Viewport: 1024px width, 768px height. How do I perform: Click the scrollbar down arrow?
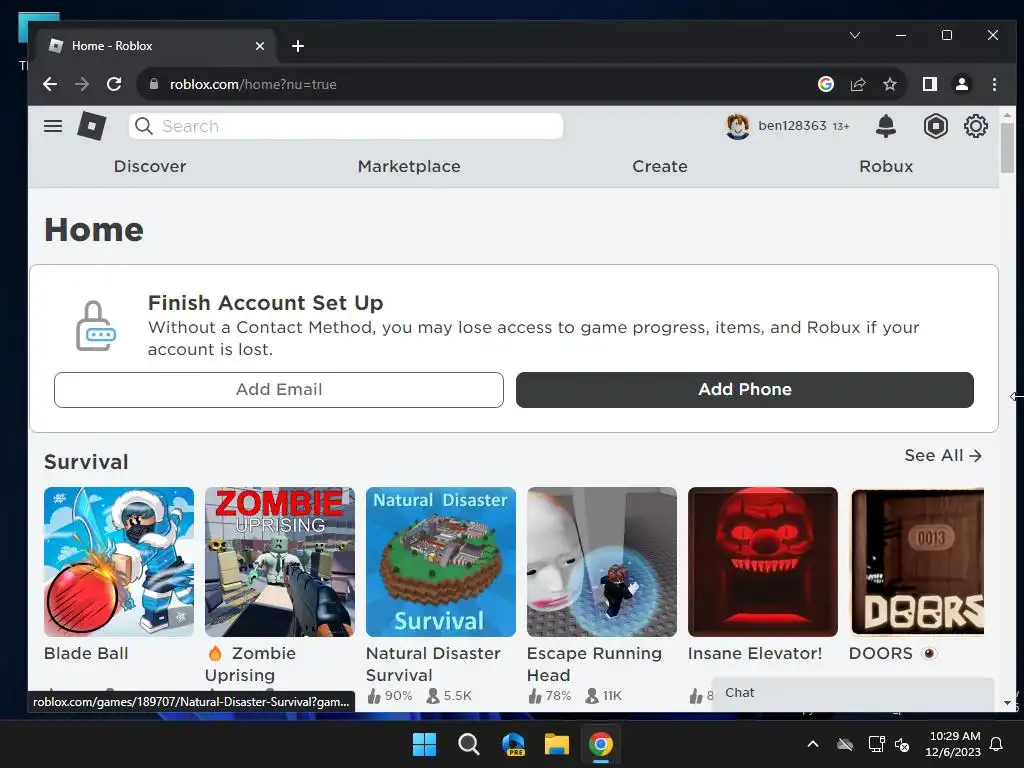coord(1007,703)
